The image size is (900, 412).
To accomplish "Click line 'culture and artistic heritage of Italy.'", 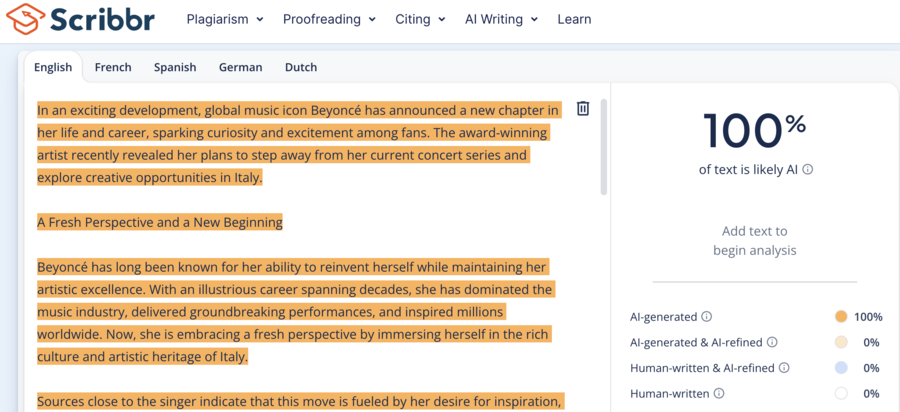I will (x=142, y=357).
